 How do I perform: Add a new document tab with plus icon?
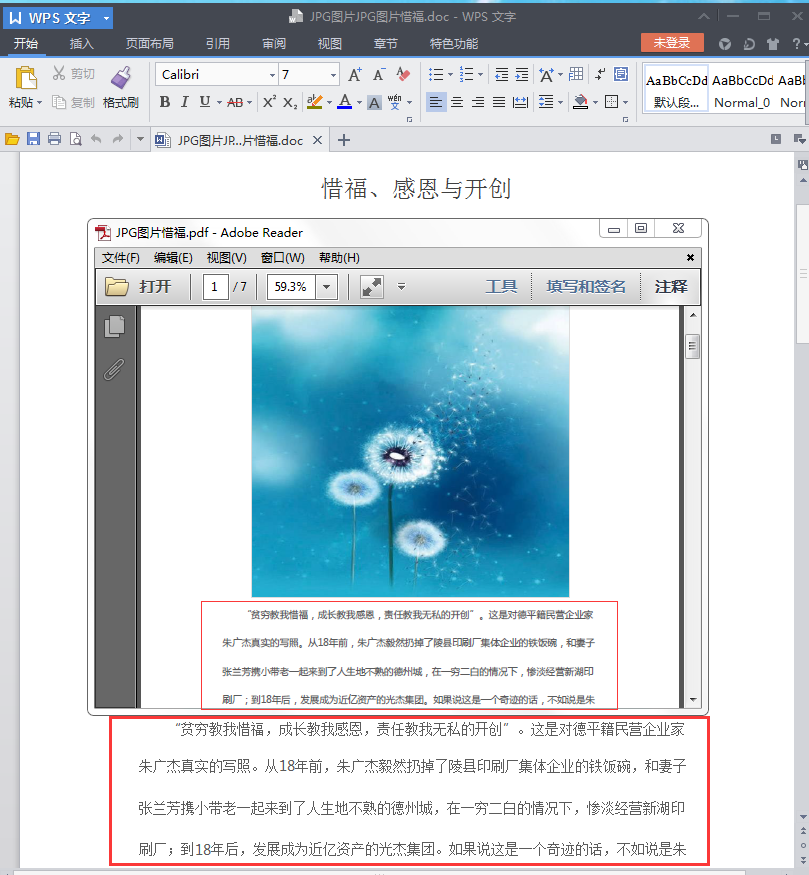click(x=344, y=140)
